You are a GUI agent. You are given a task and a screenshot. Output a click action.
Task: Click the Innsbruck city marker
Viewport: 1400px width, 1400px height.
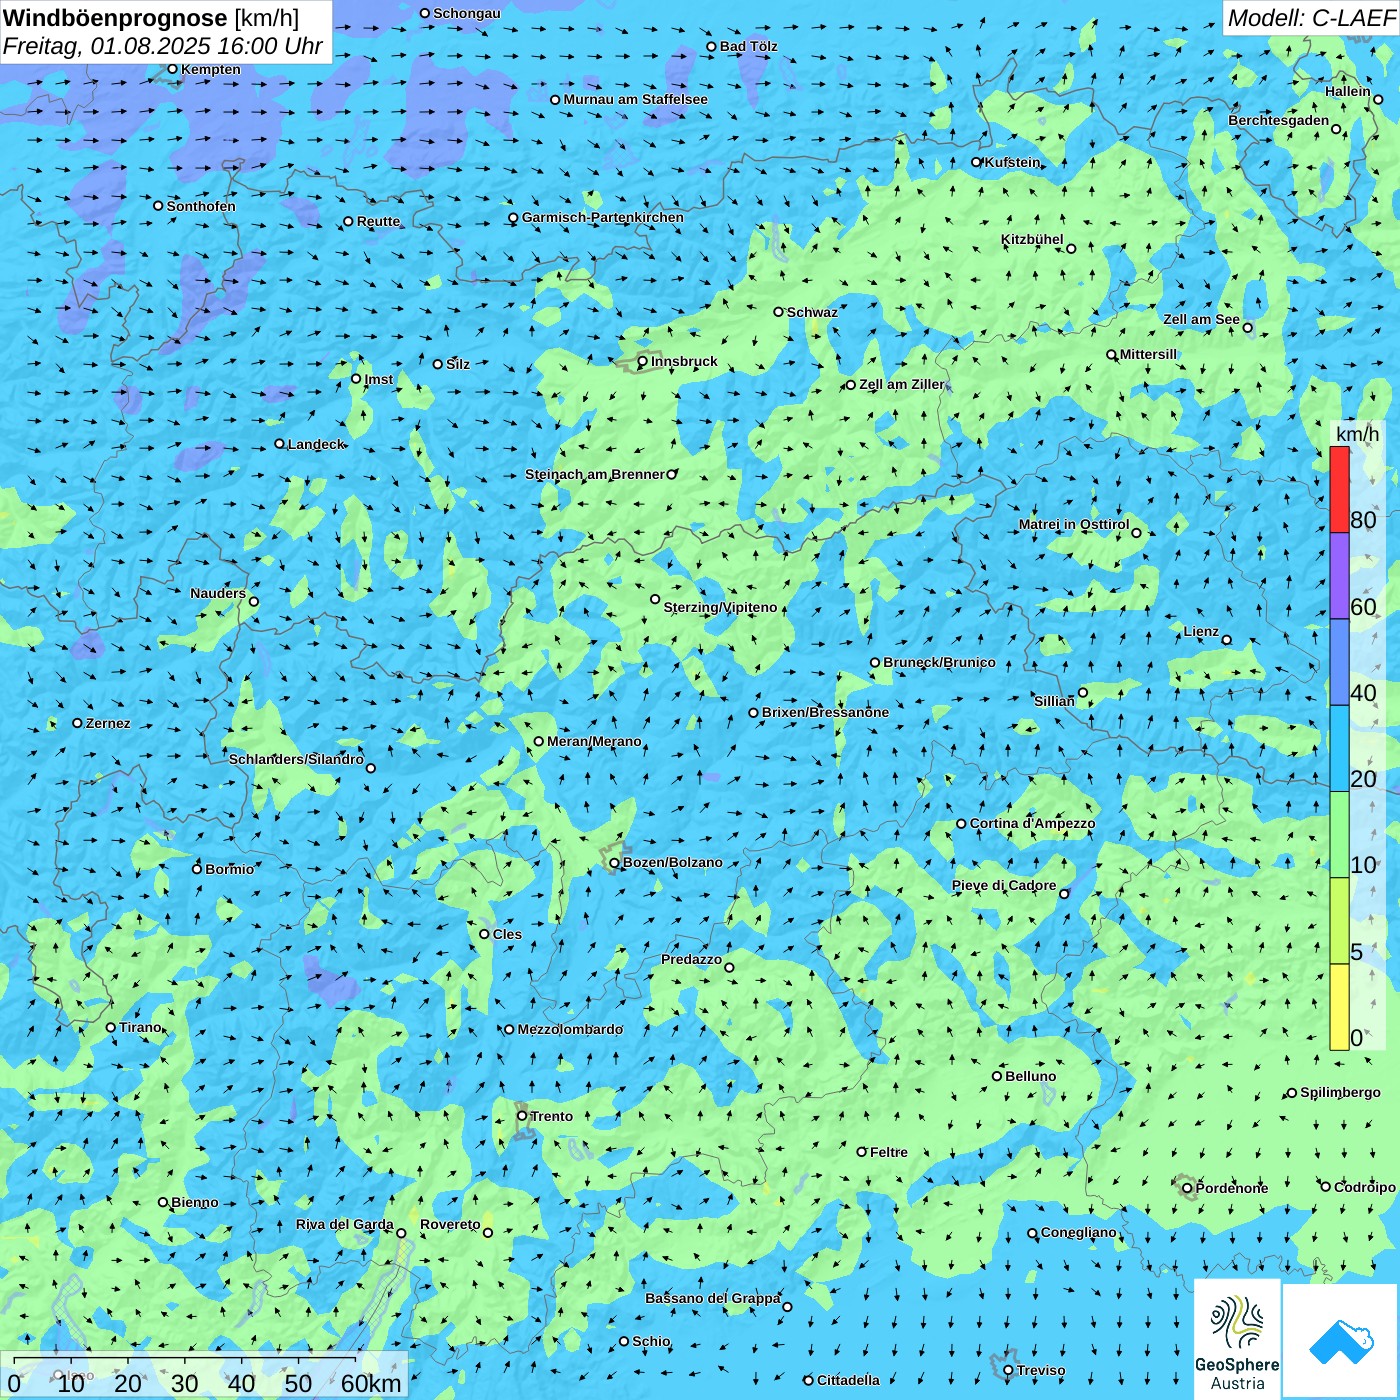point(643,362)
